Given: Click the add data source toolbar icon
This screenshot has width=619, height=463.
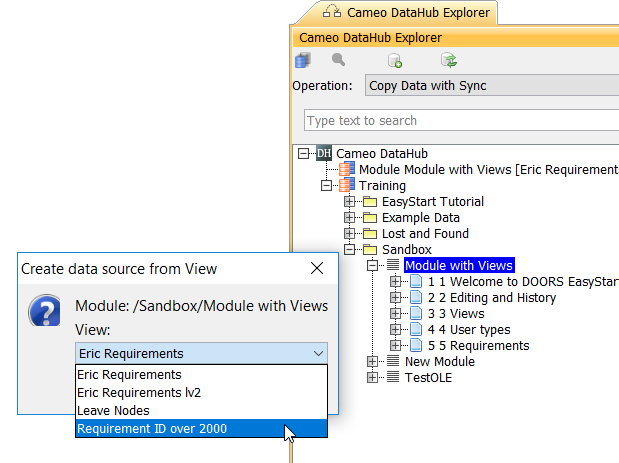Looking at the screenshot, I should [x=395, y=61].
